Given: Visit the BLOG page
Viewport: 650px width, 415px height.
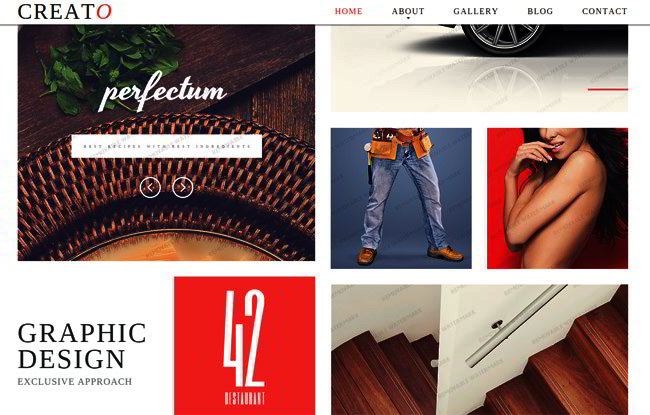Looking at the screenshot, I should pyautogui.click(x=540, y=12).
